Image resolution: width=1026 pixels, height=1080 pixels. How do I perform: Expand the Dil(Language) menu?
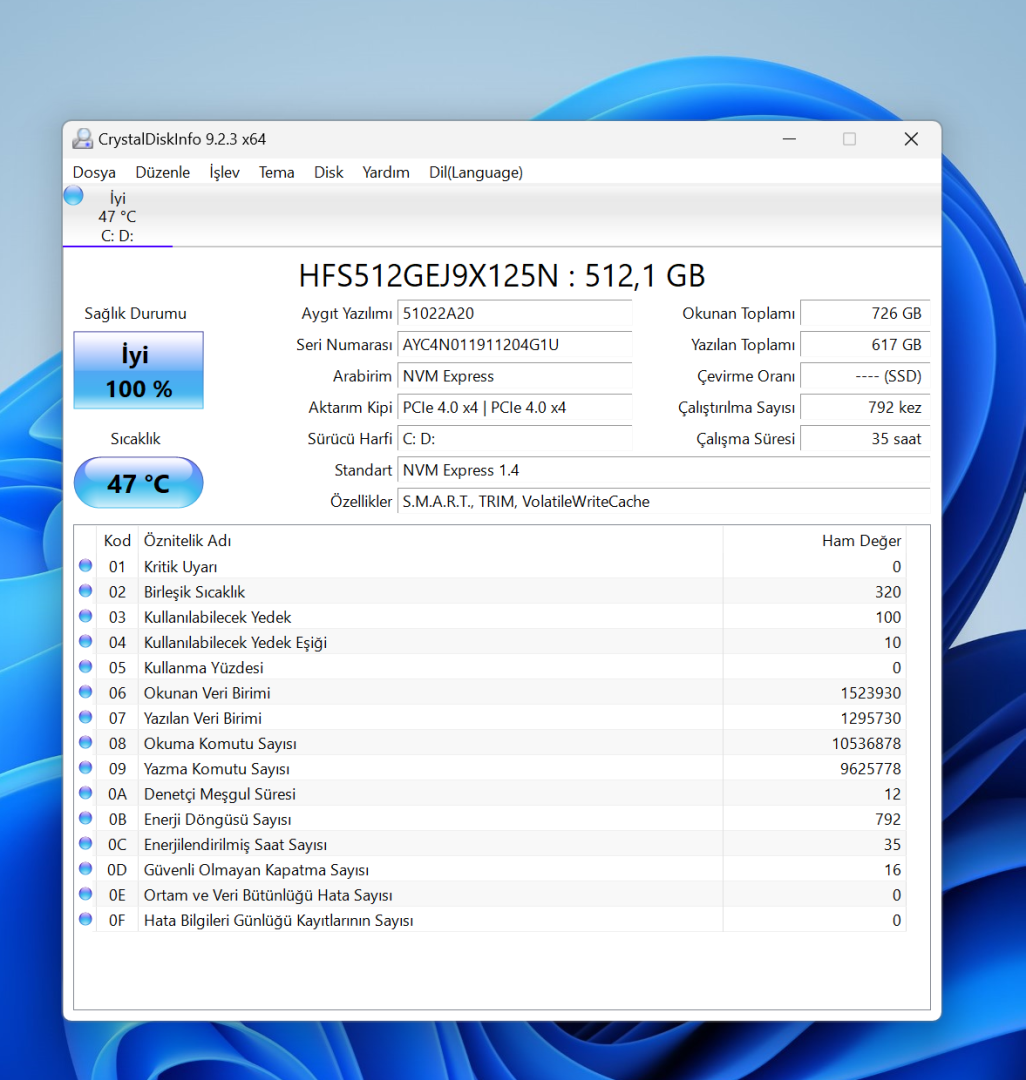click(475, 172)
